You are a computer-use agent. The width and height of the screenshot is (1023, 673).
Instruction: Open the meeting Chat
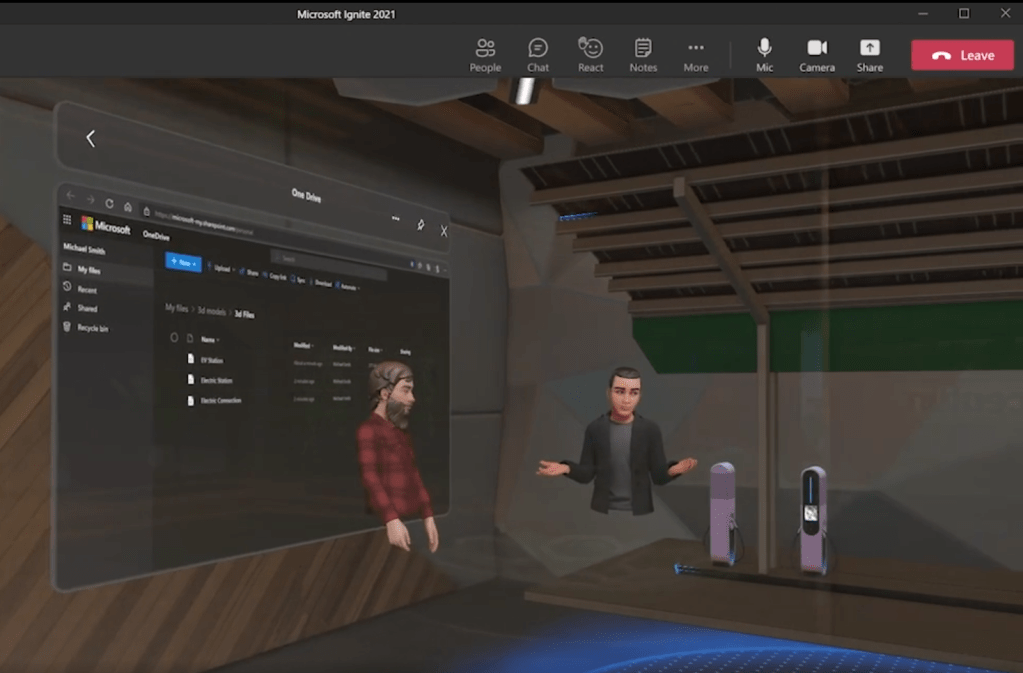[x=538, y=55]
